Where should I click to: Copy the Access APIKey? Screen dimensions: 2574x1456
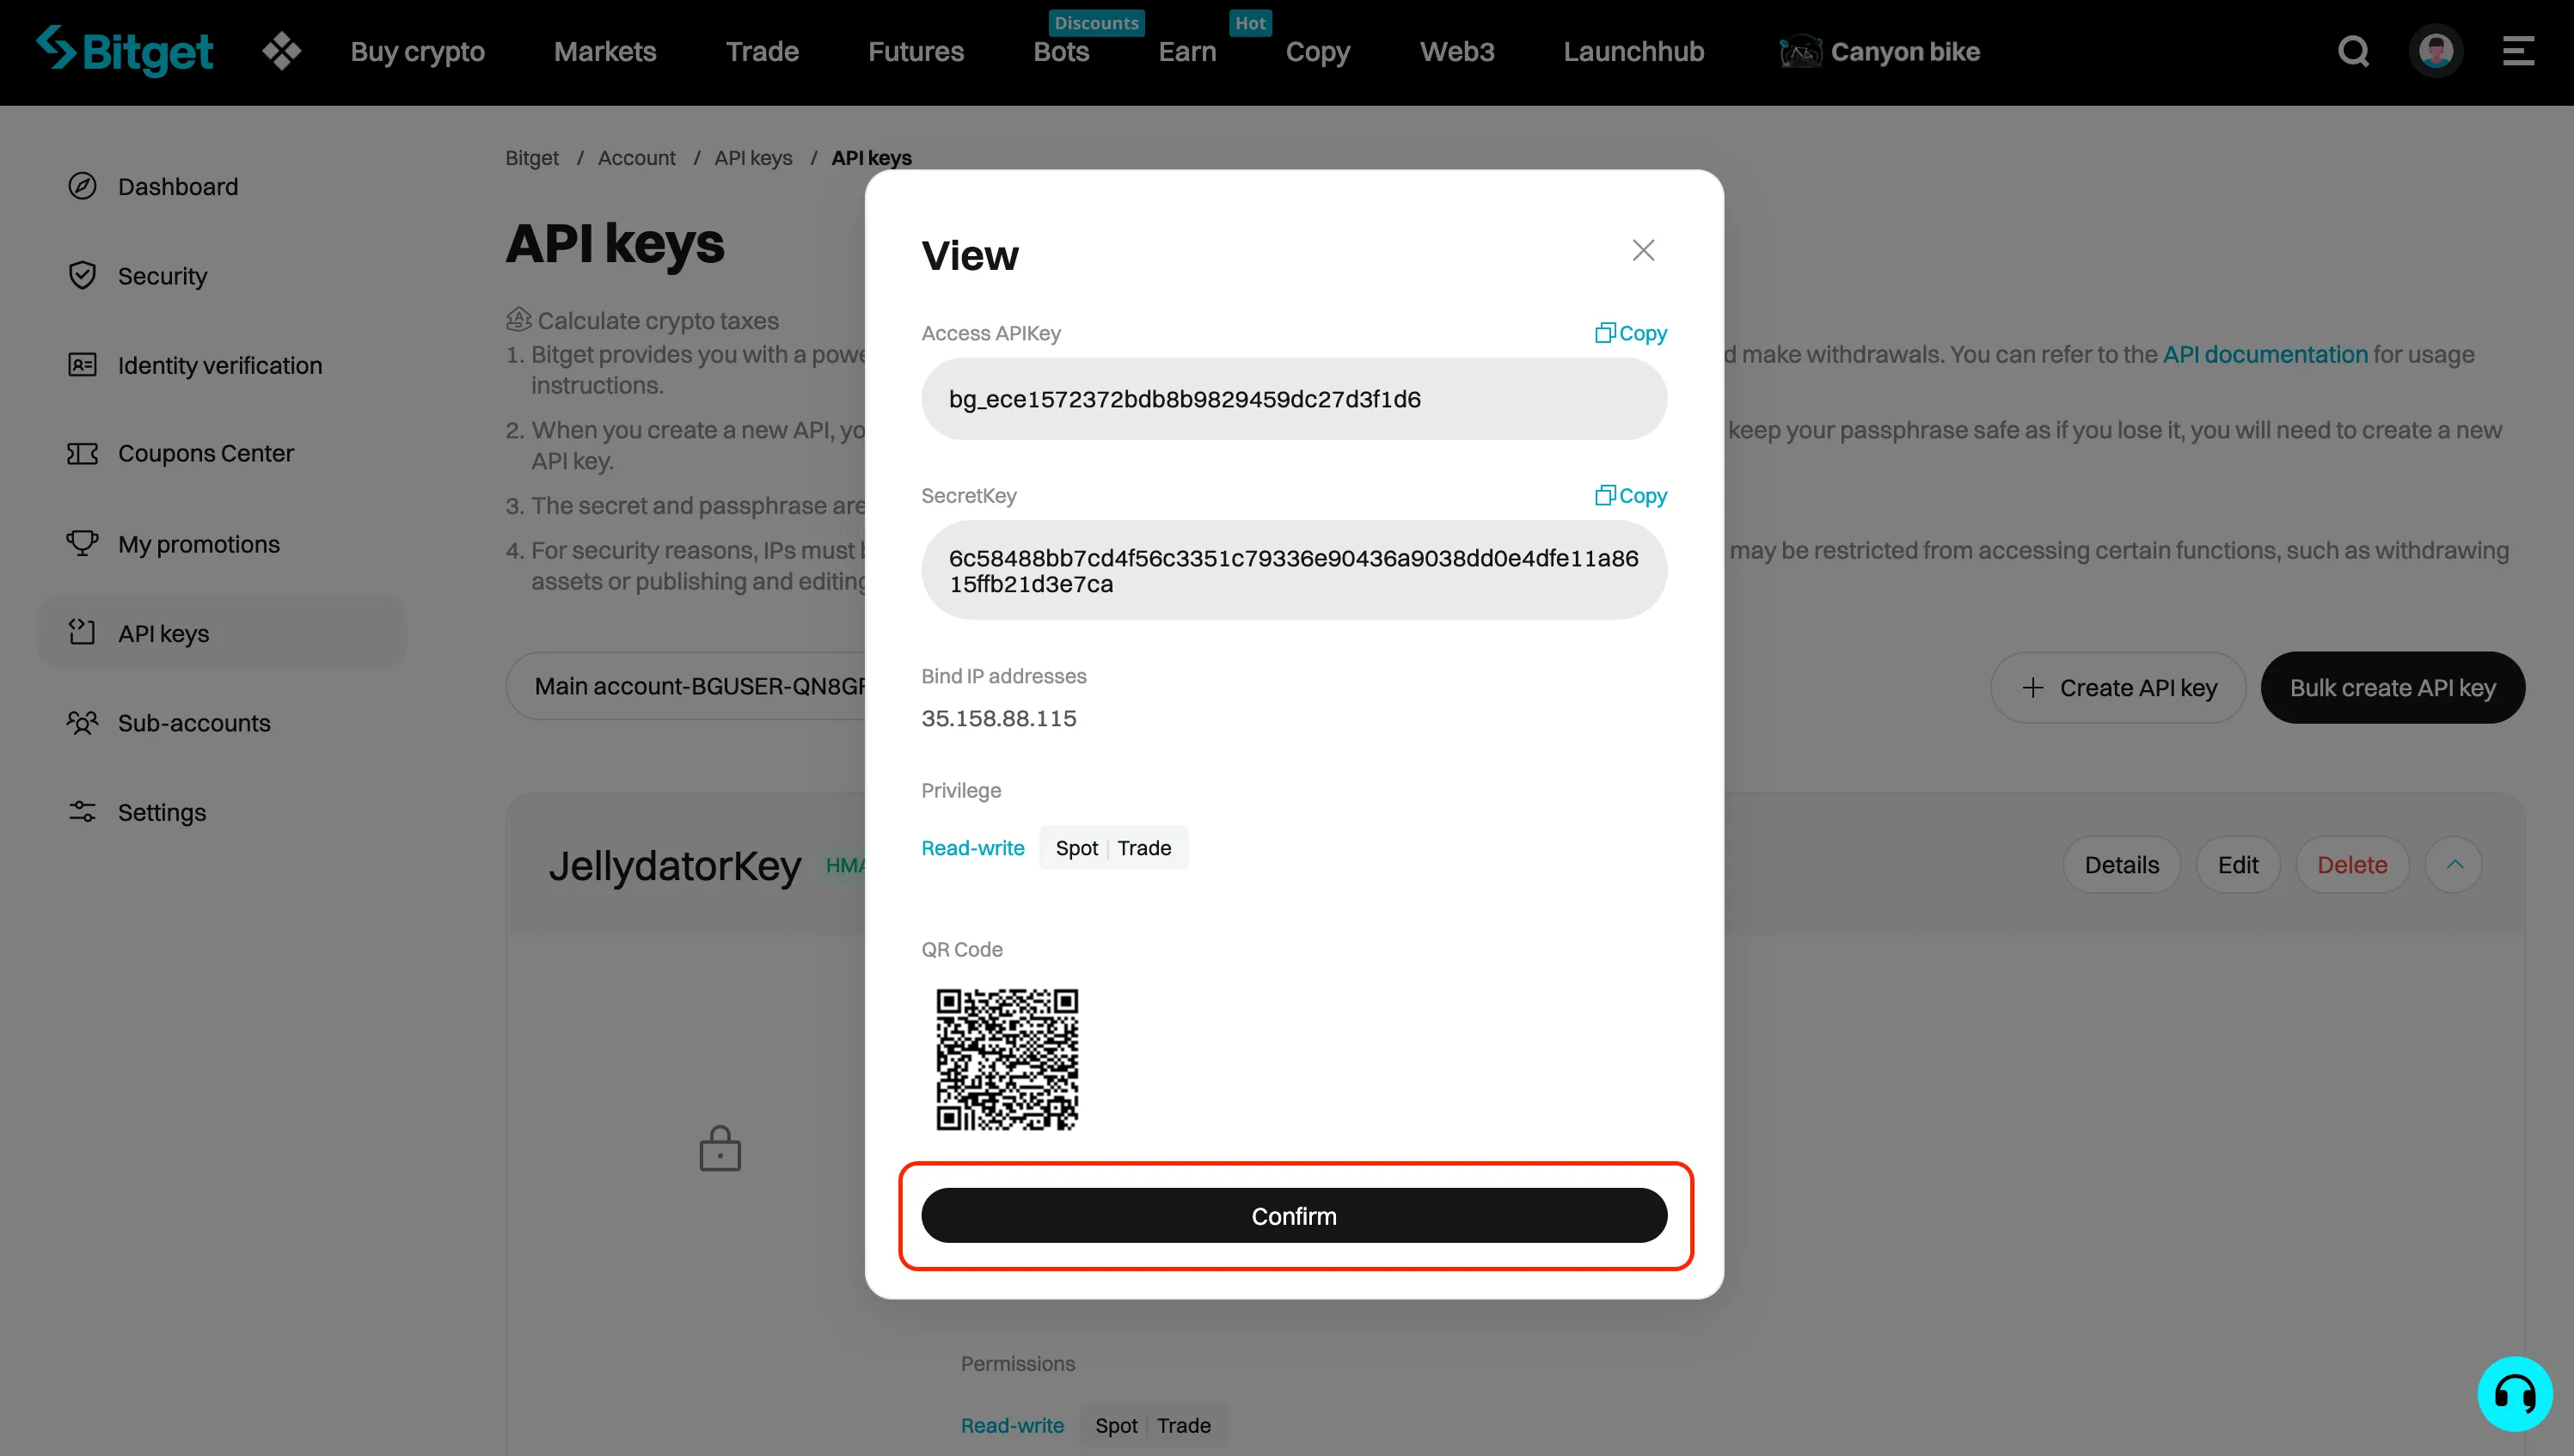coord(1630,333)
